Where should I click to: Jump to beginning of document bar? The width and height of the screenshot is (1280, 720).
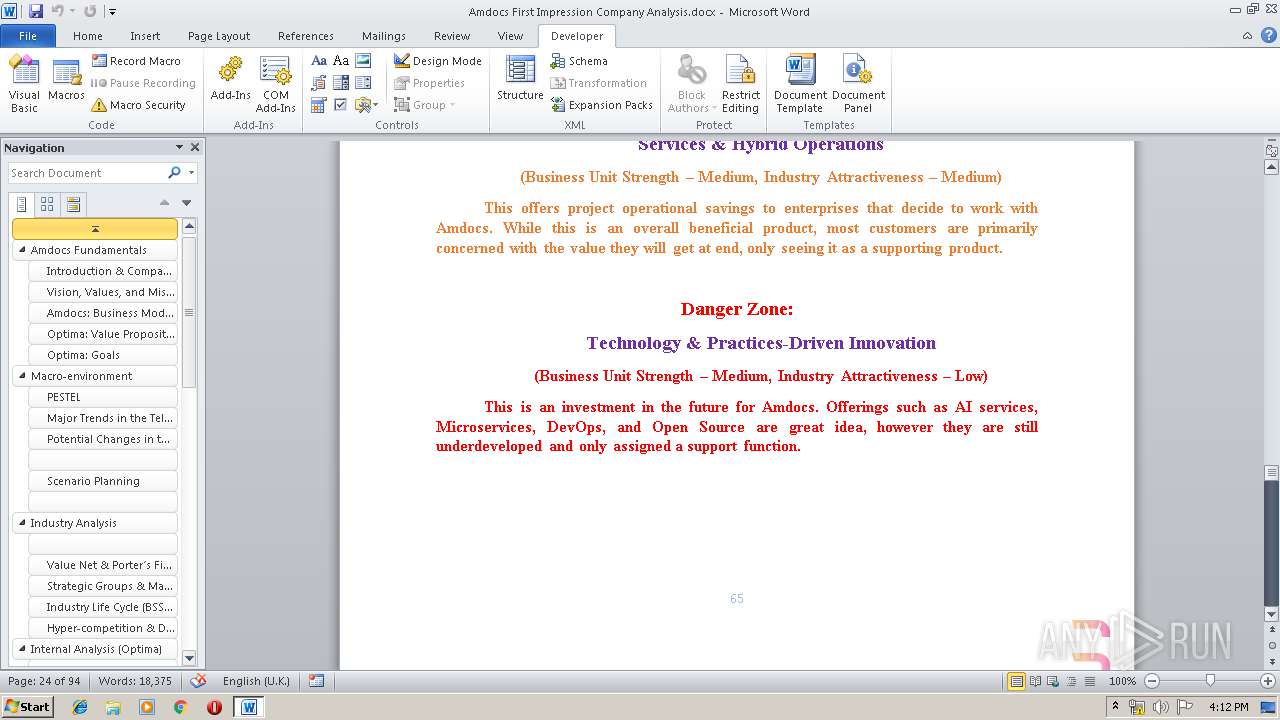(x=95, y=229)
